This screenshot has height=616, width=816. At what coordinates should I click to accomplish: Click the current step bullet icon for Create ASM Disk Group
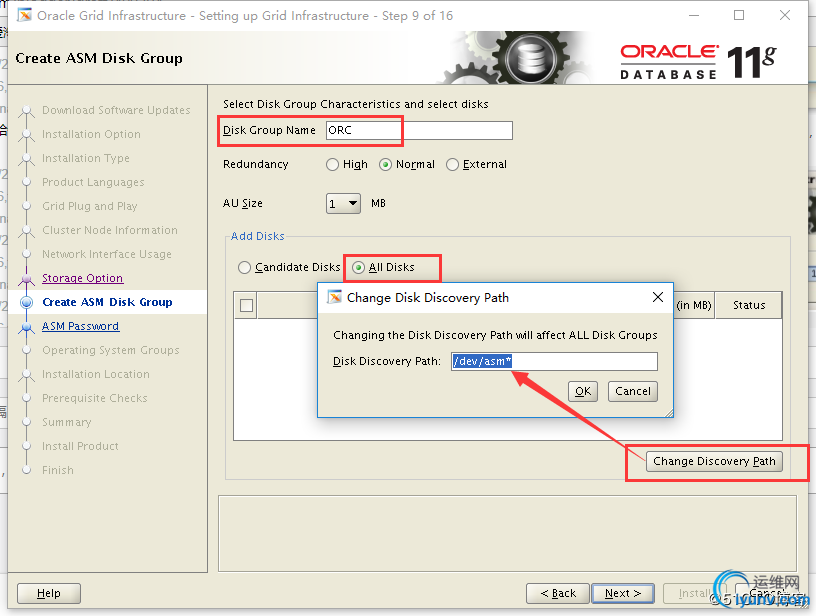(27, 302)
